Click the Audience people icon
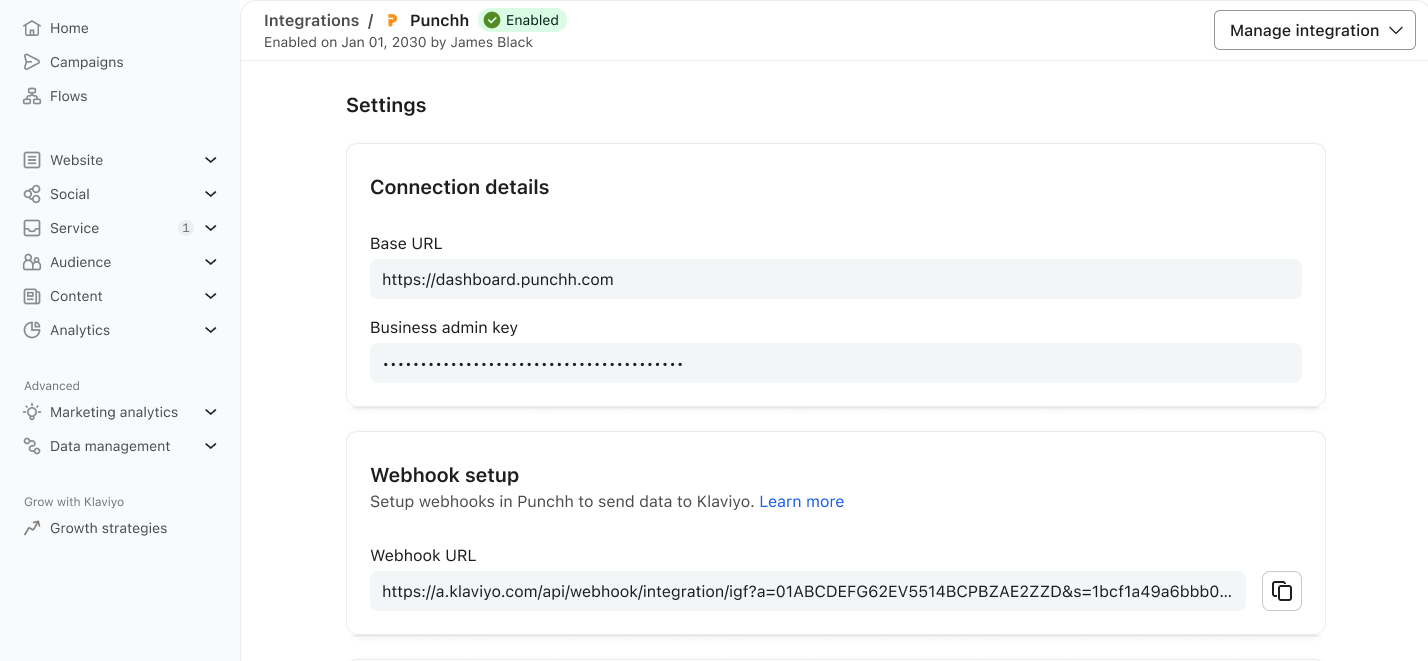 33,262
